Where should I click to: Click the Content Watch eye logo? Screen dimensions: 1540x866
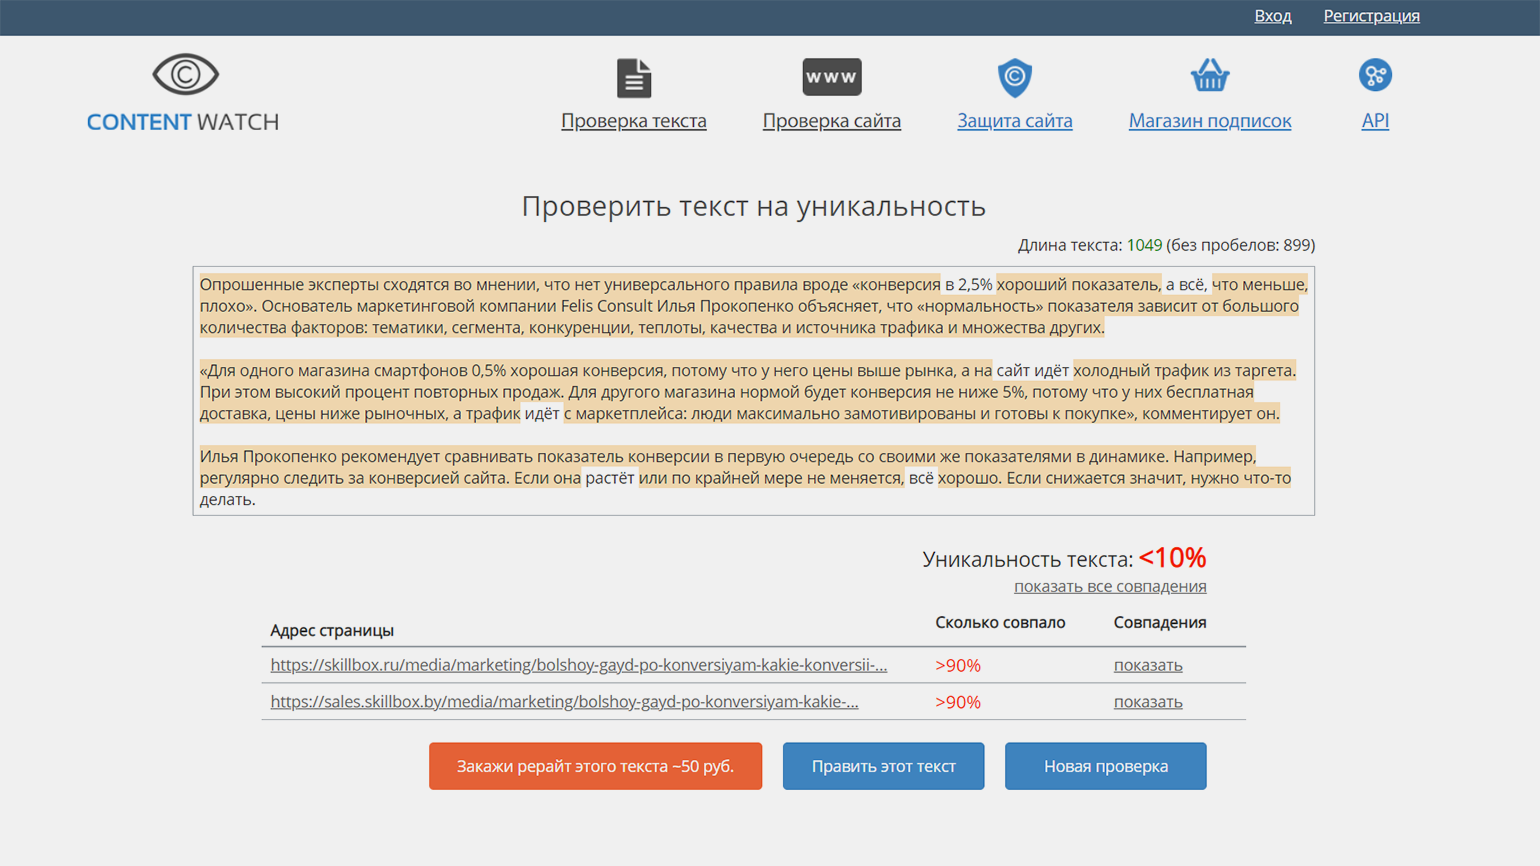(x=185, y=75)
